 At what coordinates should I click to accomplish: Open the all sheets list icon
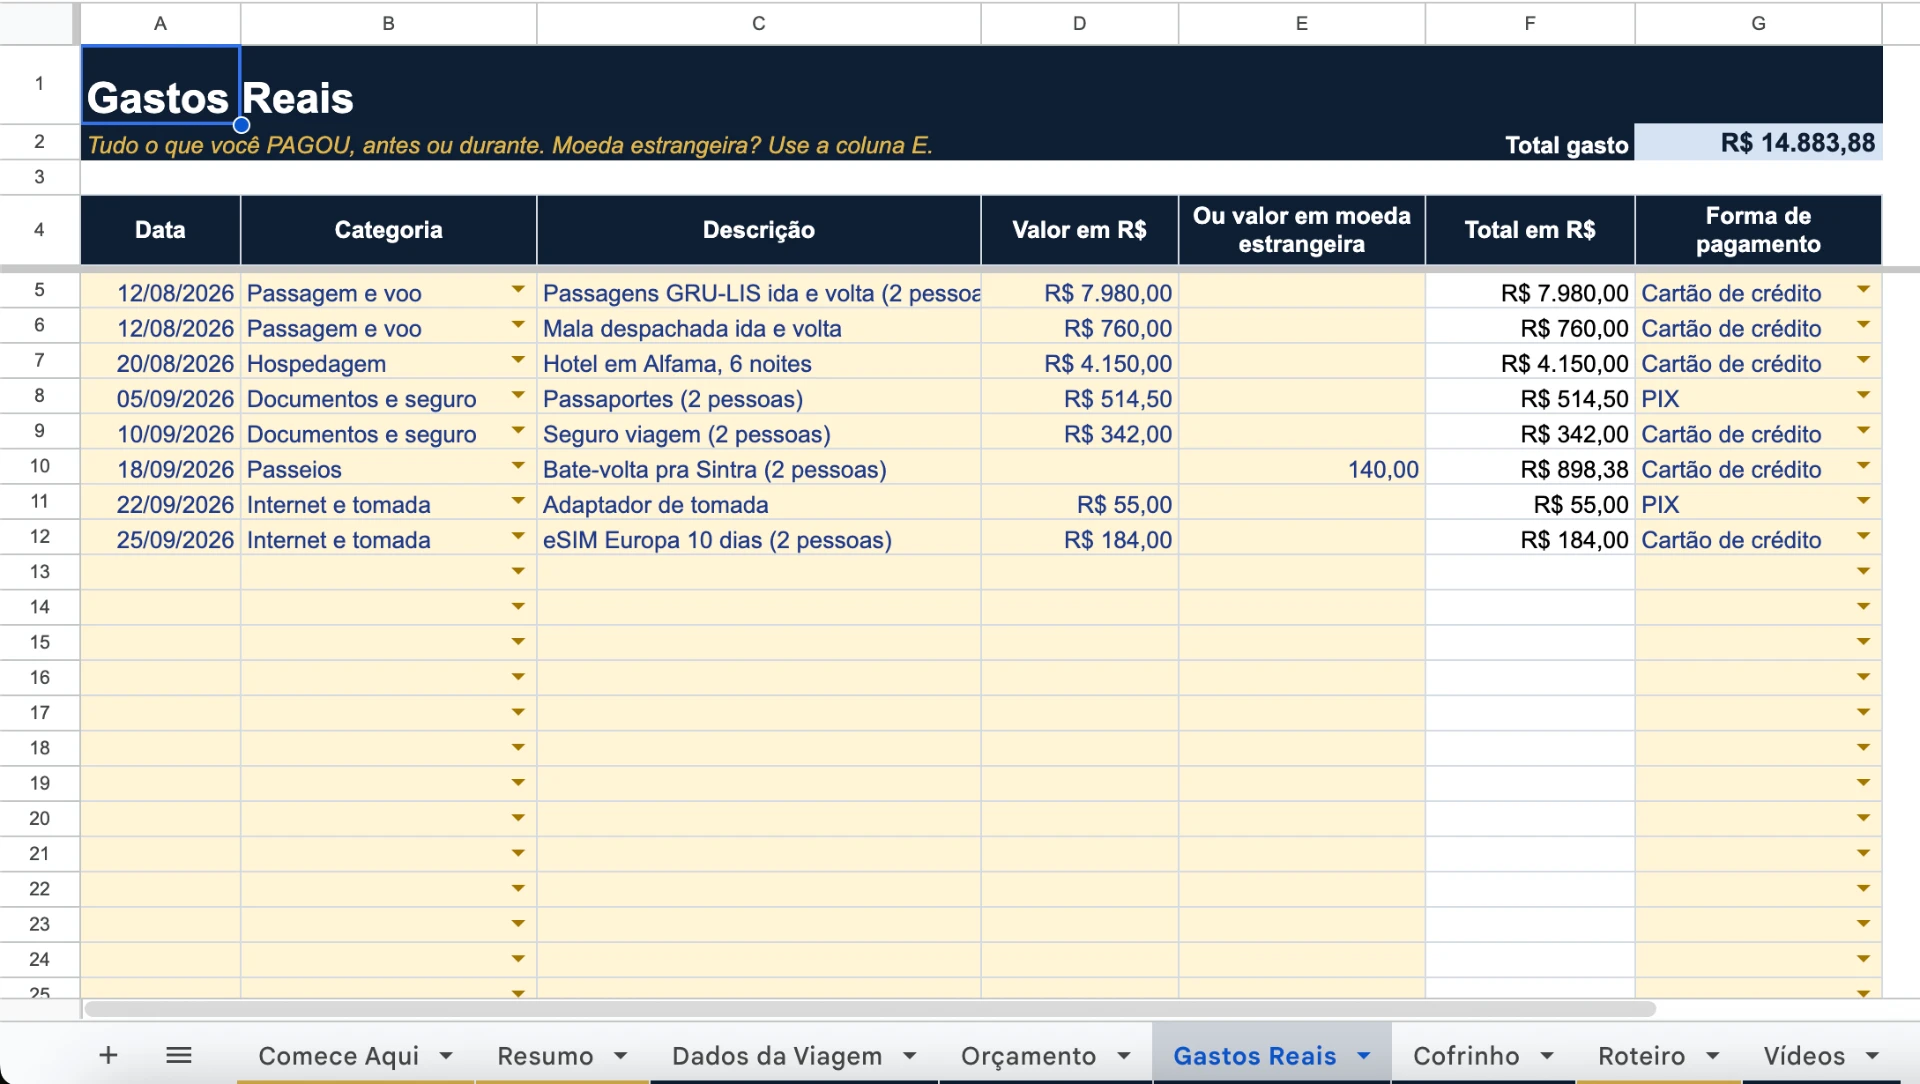tap(179, 1055)
